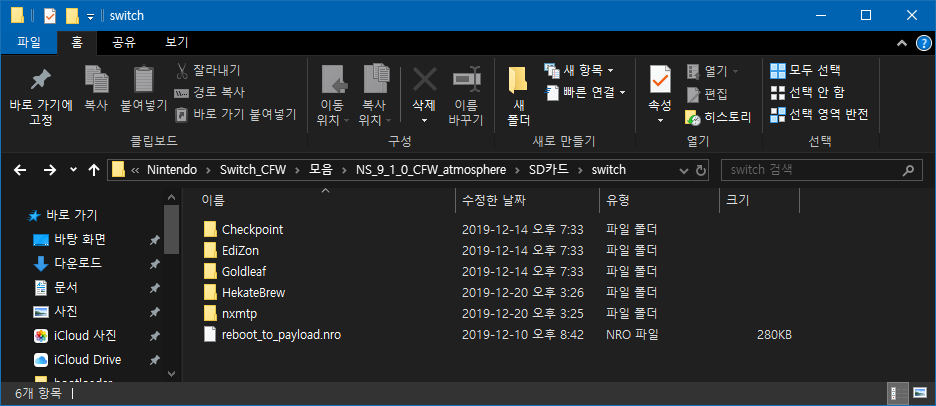The width and height of the screenshot is (936, 406).
Task: Sort by 수정한 날짜 column header
Action: (x=528, y=199)
